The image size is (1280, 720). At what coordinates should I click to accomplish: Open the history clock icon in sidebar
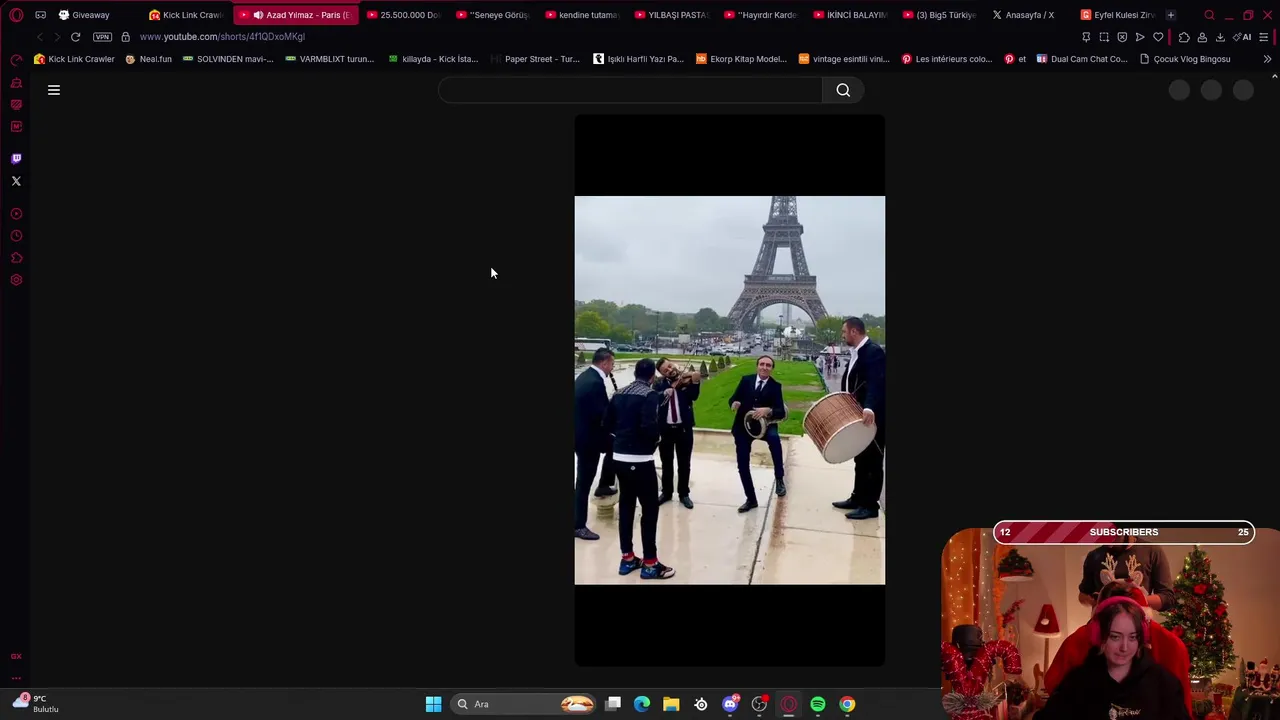[x=16, y=236]
